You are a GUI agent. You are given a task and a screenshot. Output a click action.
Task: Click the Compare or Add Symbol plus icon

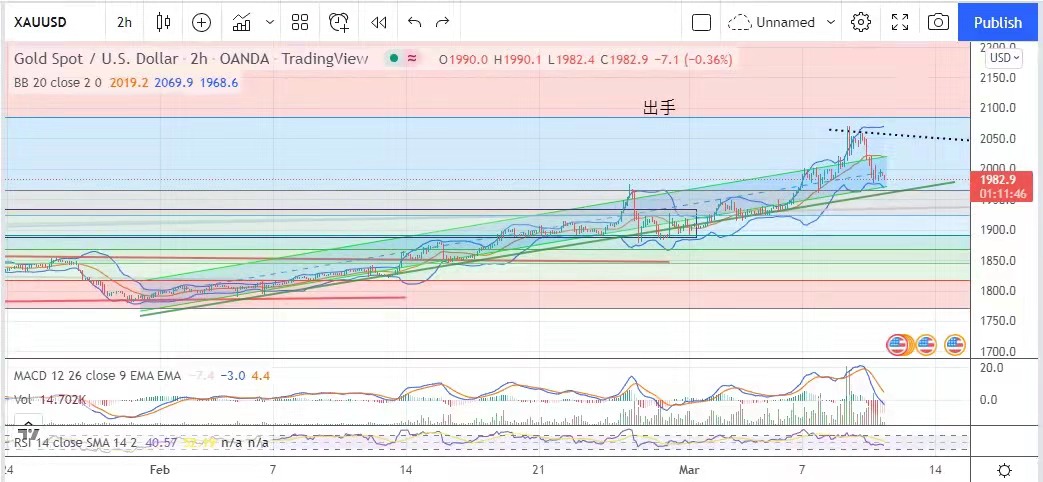point(202,22)
